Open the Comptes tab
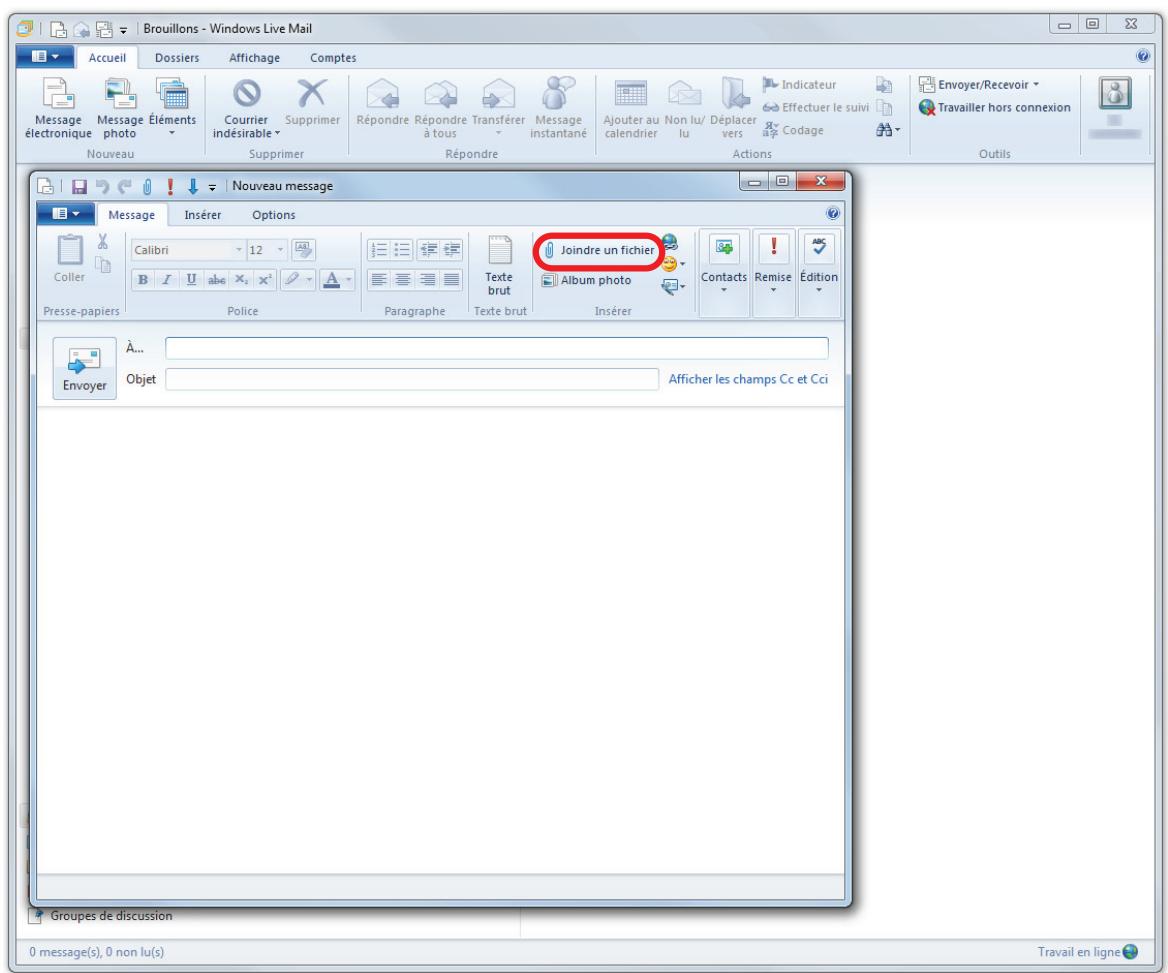Image resolution: width=1168 pixels, height=973 pixels. tap(333, 58)
